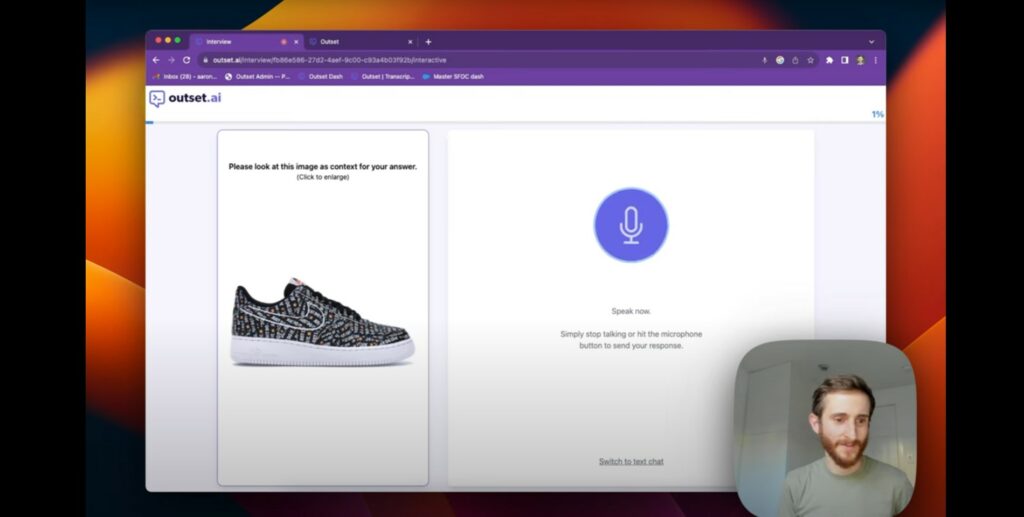1024x517 pixels.
Task: Open the Chrome profile avatar
Action: click(x=860, y=60)
